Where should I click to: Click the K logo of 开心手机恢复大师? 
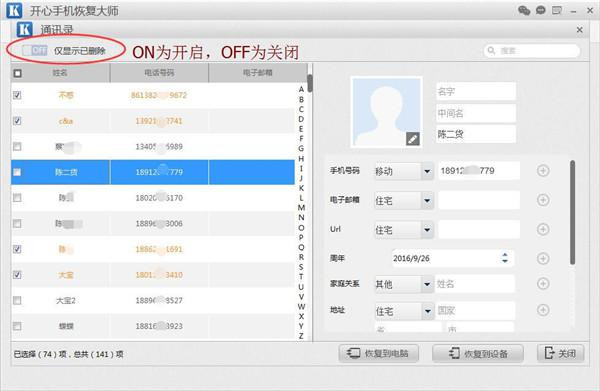pyautogui.click(x=14, y=10)
